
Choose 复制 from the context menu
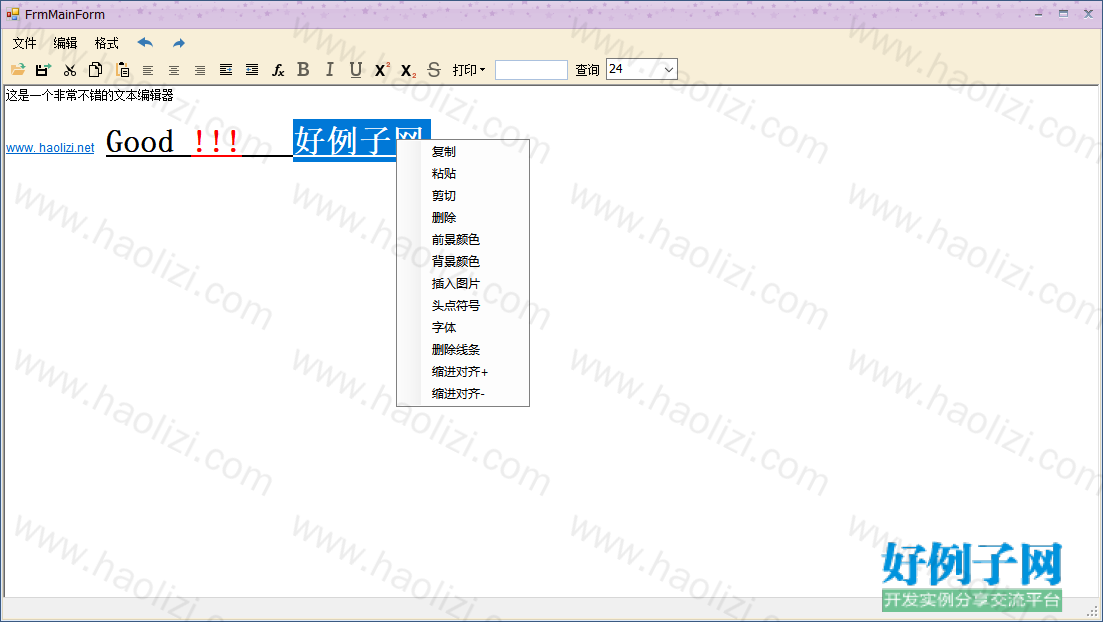[x=463, y=151]
